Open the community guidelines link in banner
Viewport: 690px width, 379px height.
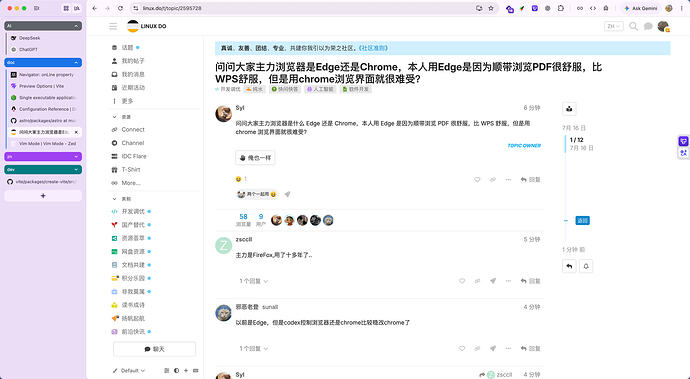click(373, 48)
